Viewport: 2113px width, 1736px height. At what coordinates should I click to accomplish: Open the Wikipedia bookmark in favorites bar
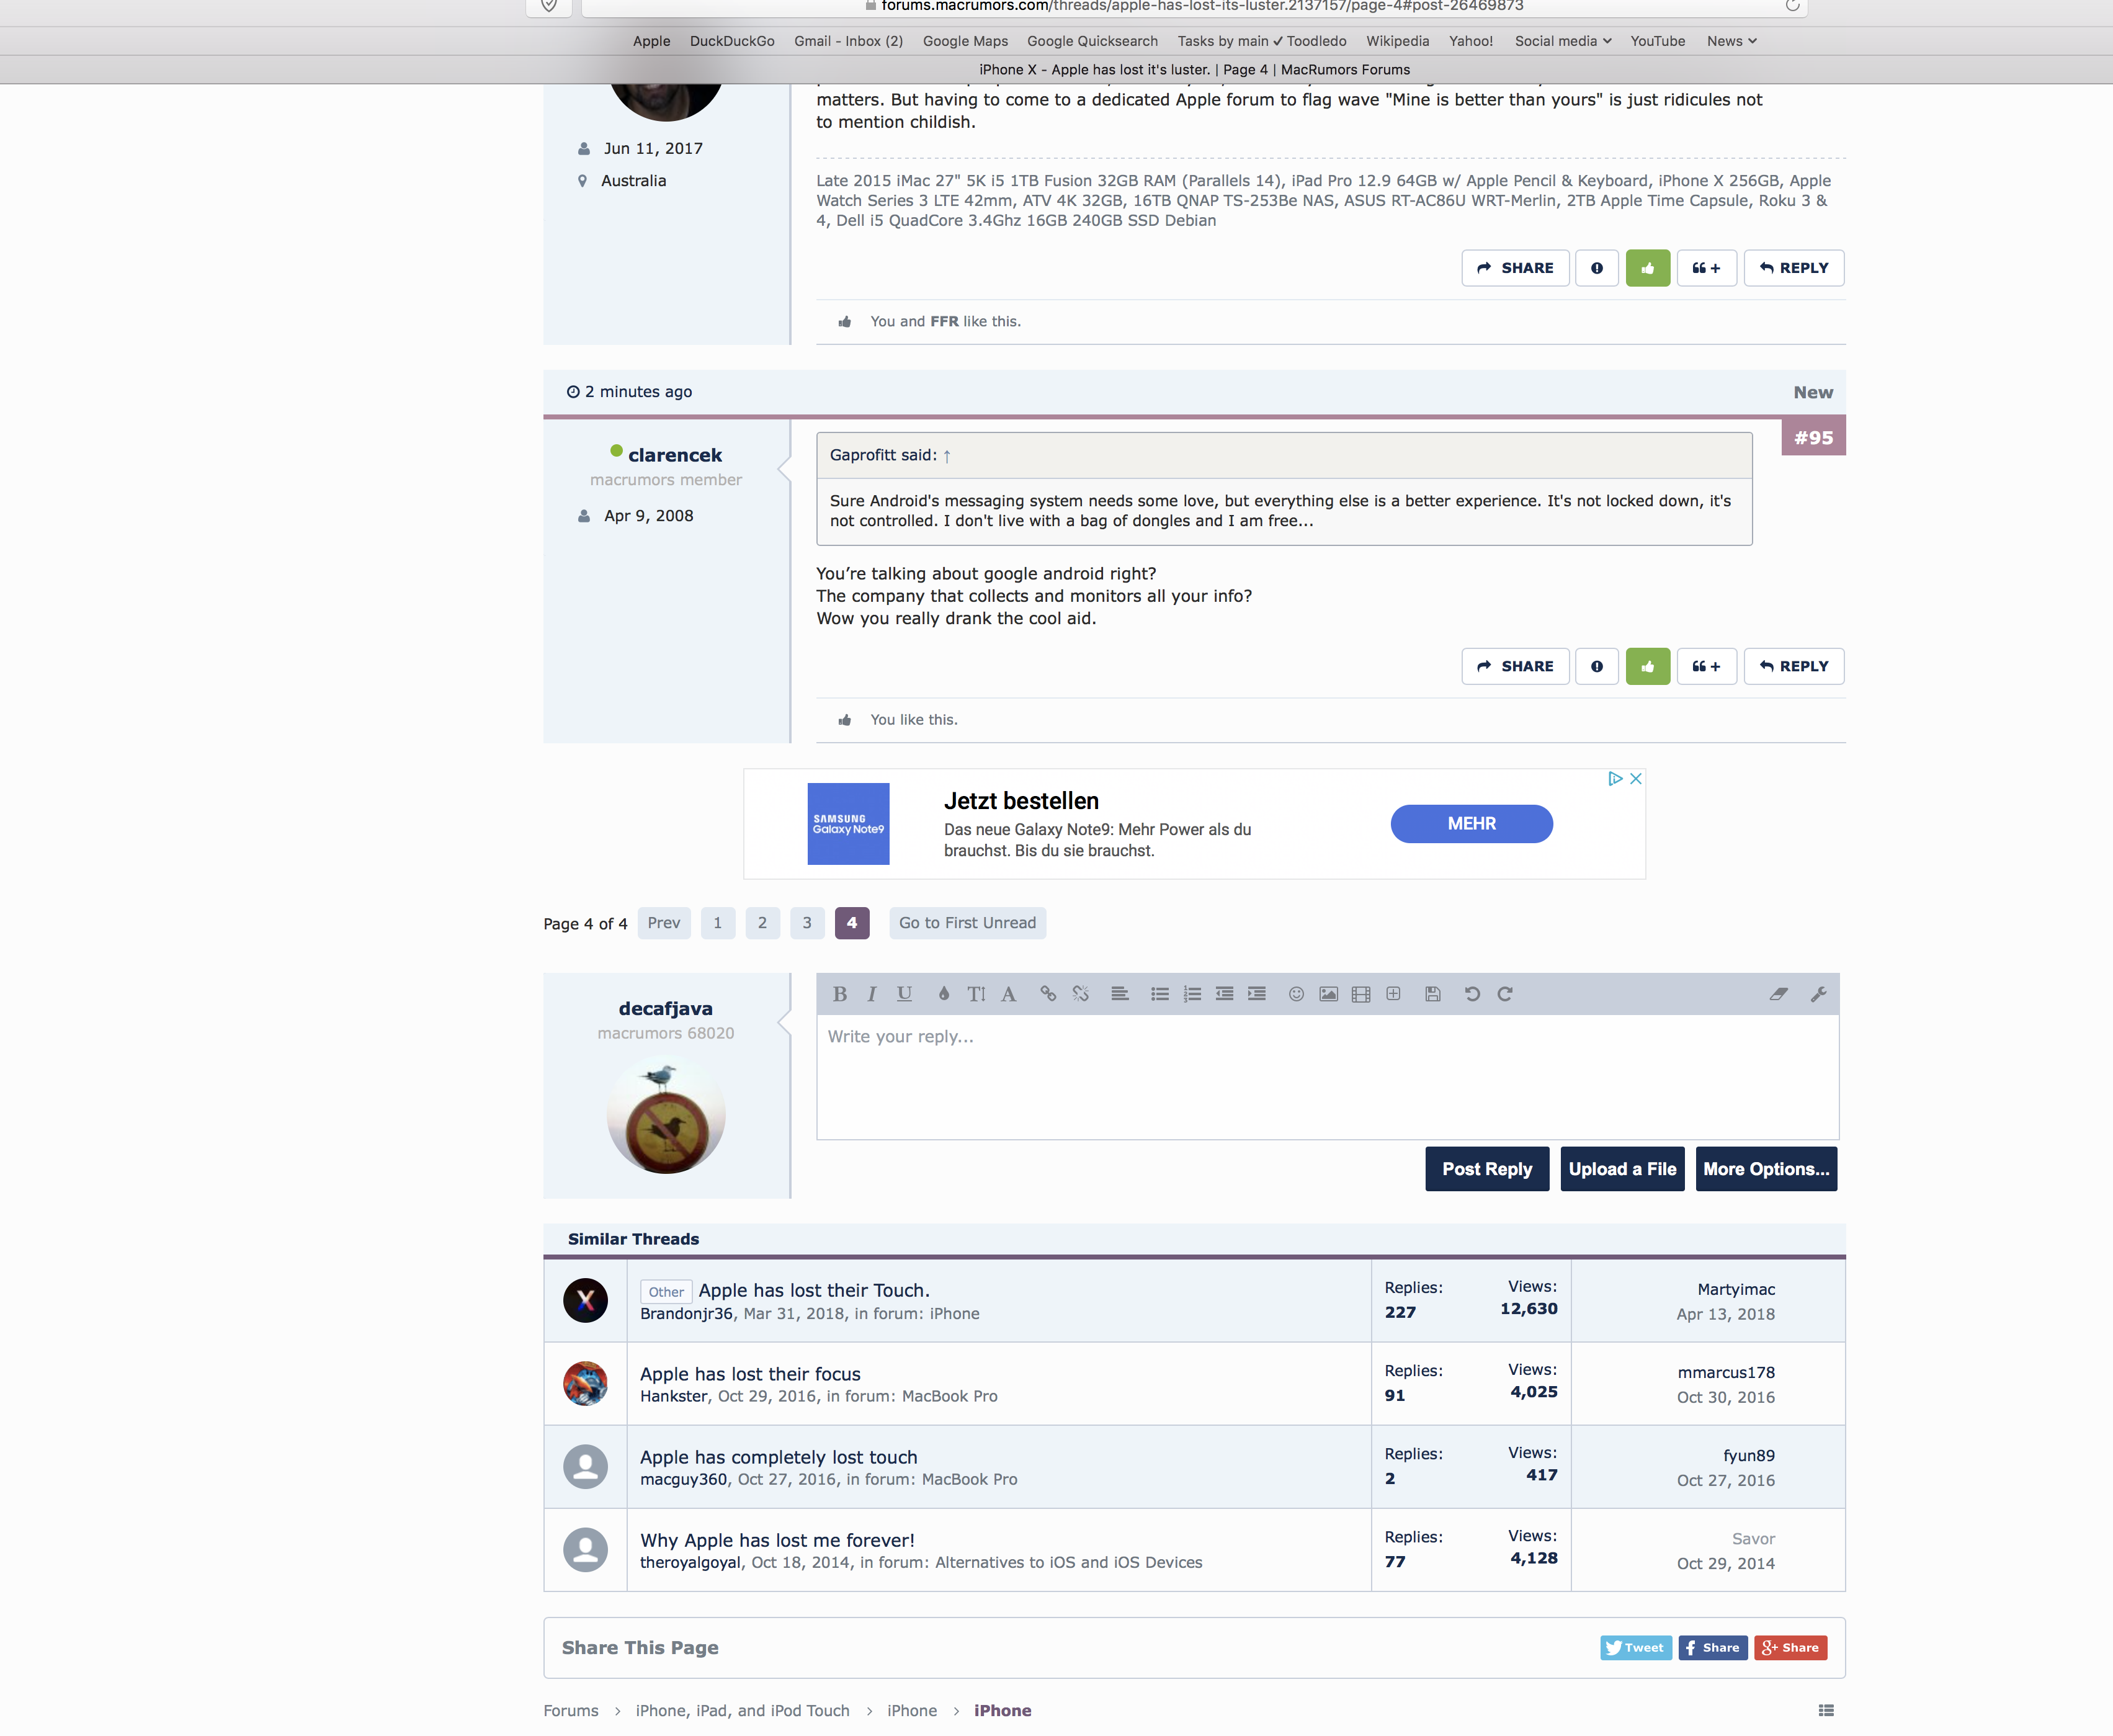pyautogui.click(x=1397, y=41)
